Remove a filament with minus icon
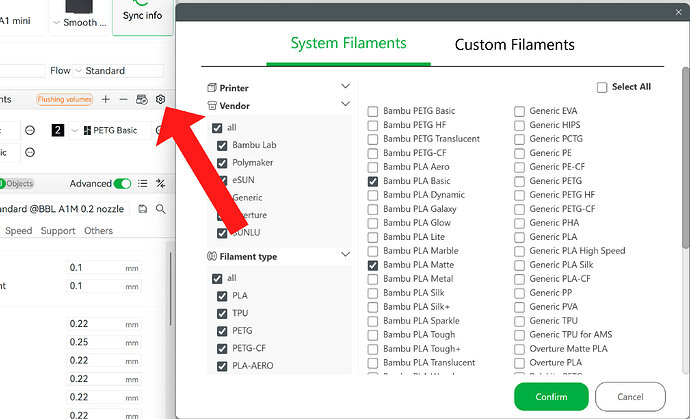The image size is (690, 419). coord(123,99)
